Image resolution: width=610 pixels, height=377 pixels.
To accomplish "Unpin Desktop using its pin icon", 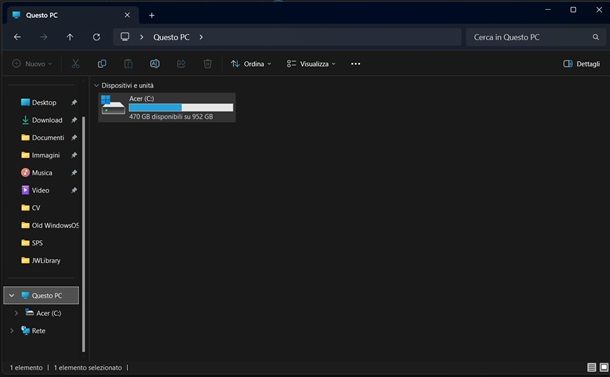I will click(x=74, y=102).
